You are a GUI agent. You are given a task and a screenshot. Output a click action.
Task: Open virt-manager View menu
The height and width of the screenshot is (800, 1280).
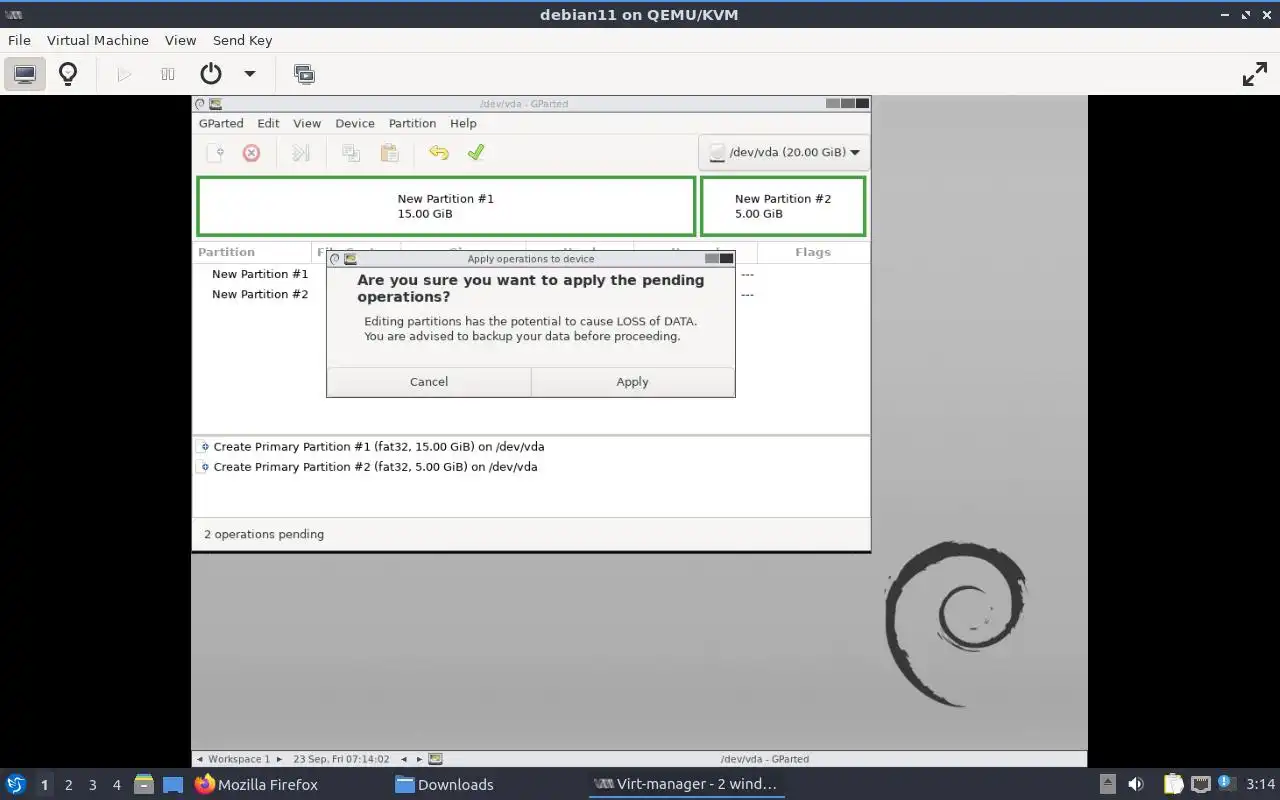180,40
